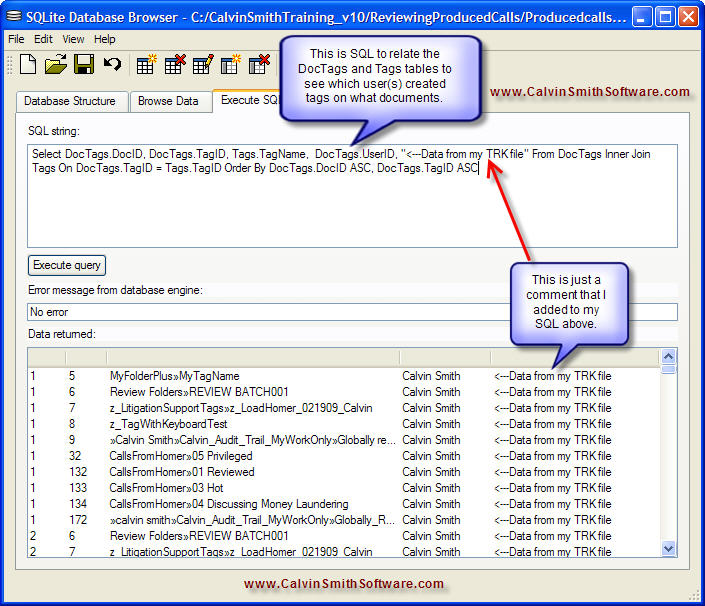This screenshot has width=705, height=606.
Task: Click the Delete Index toolbar icon
Action: tap(258, 66)
